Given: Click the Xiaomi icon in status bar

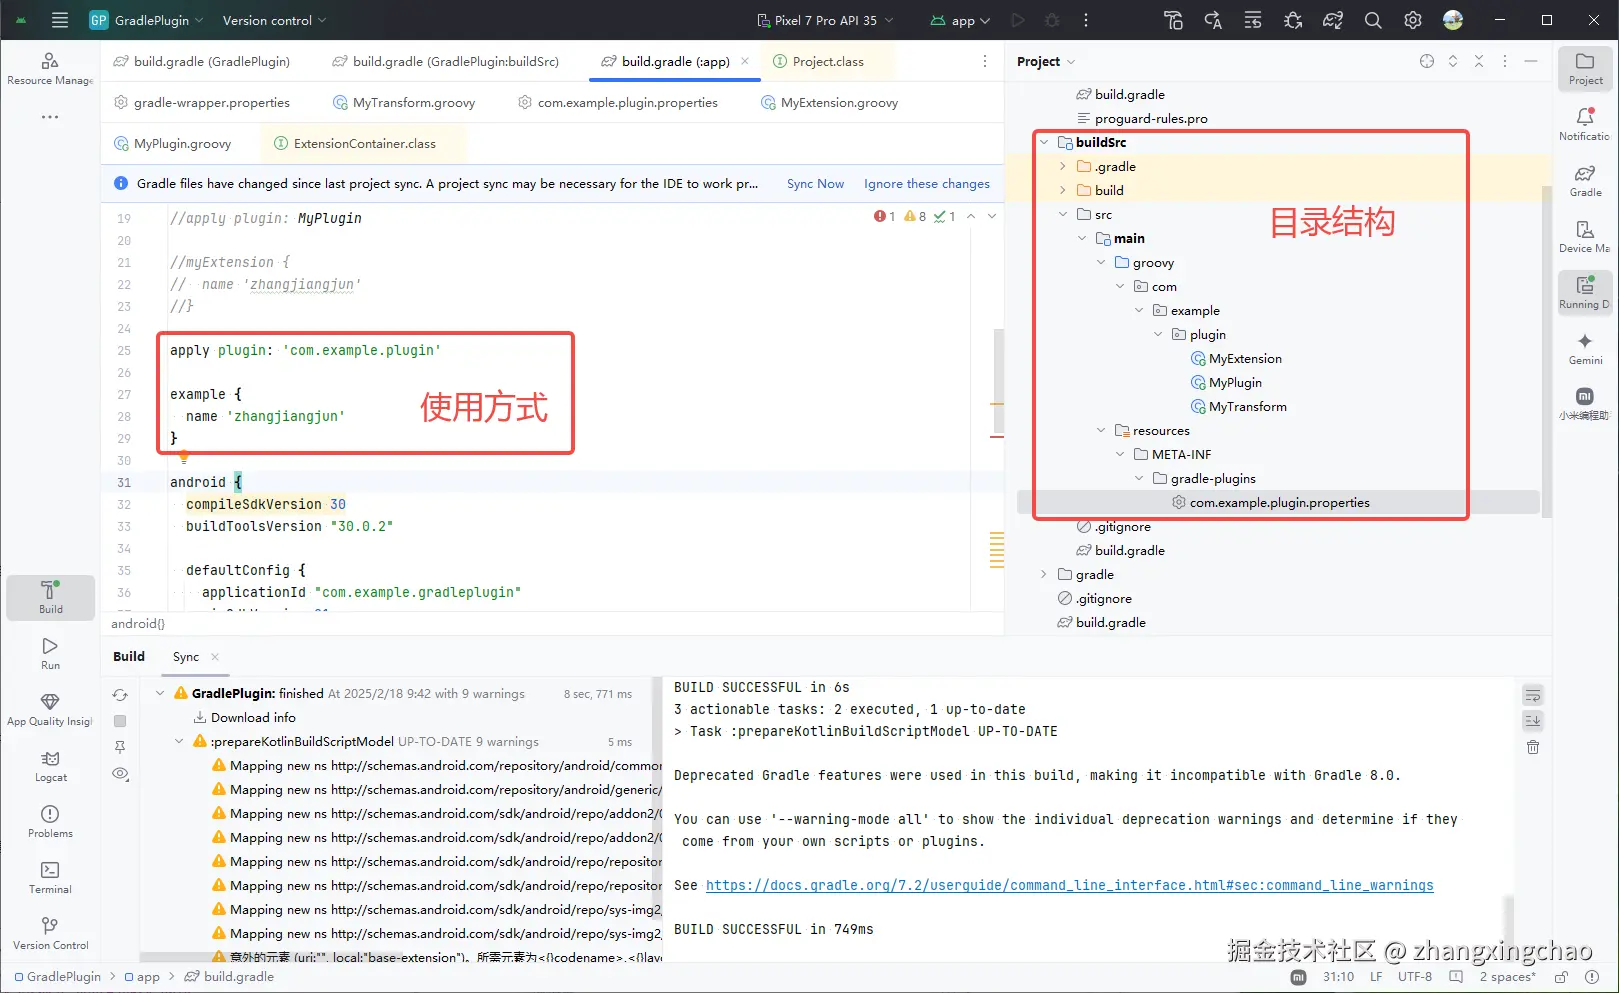Looking at the screenshot, I should [x=1298, y=977].
